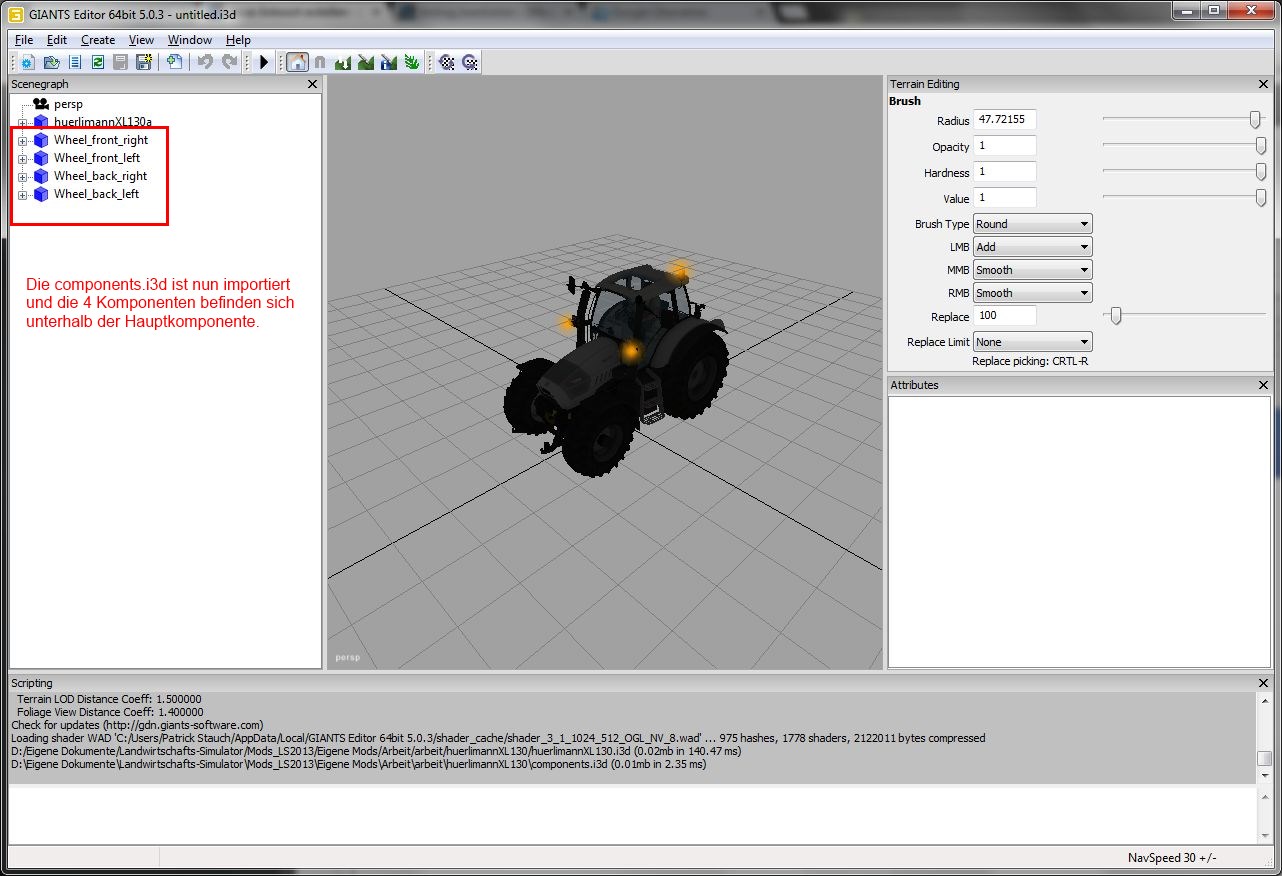Close the Terrain Editing panel
The height and width of the screenshot is (876, 1282).
[x=1264, y=85]
